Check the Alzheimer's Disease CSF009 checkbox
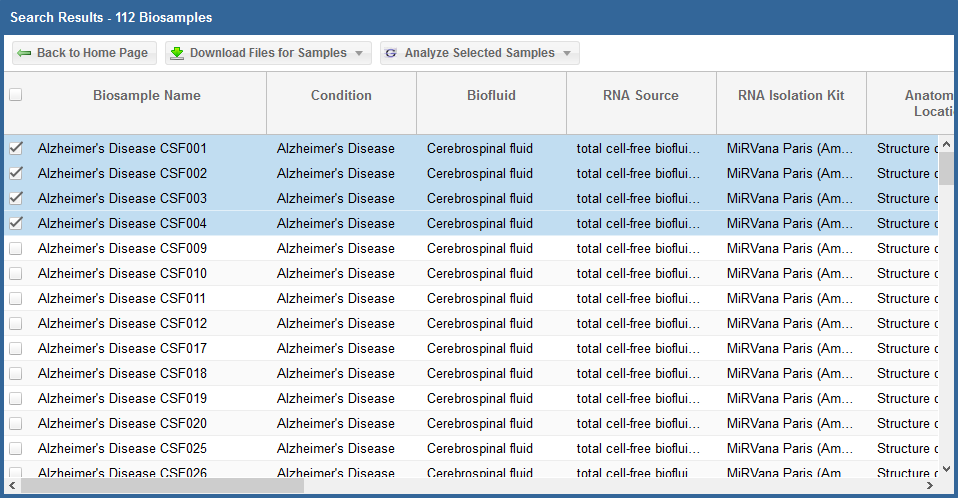The width and height of the screenshot is (958, 498). [15, 248]
